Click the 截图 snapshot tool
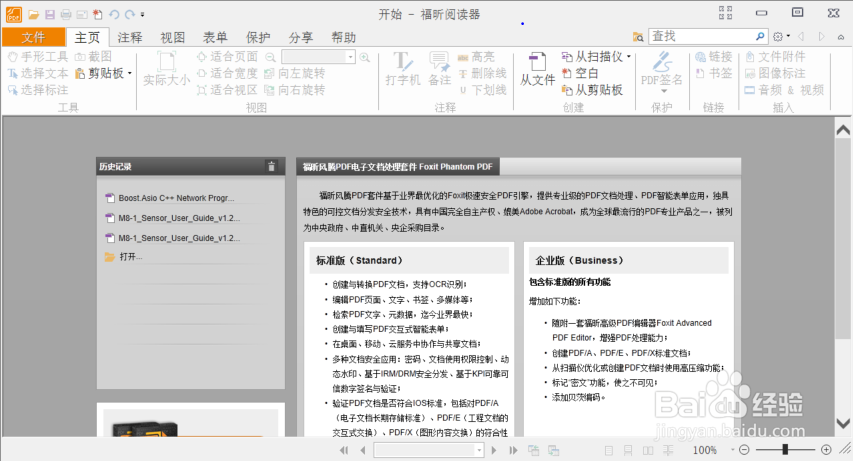The height and width of the screenshot is (461, 853). point(93,56)
